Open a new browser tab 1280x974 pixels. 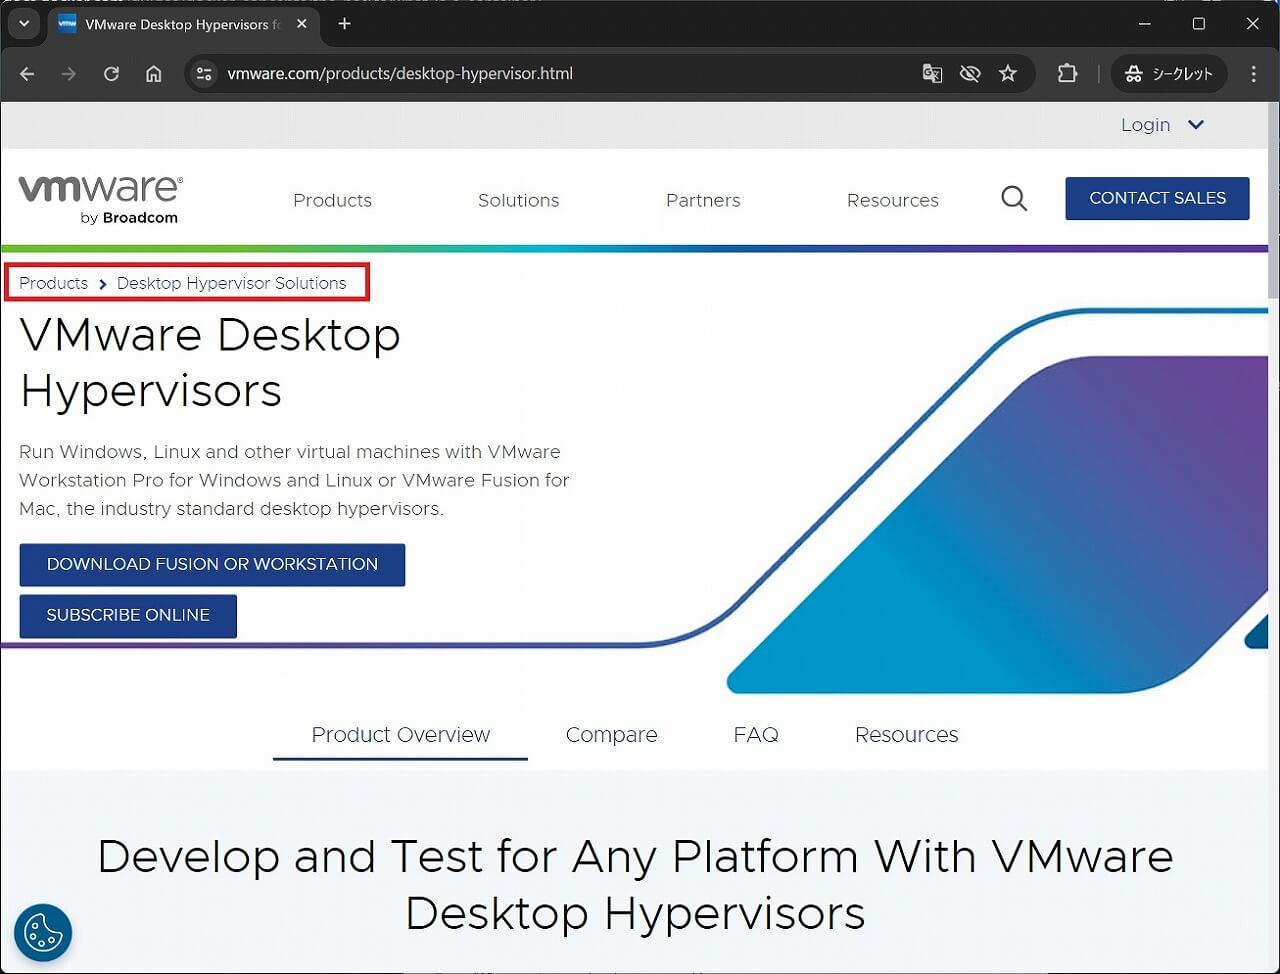click(x=344, y=23)
